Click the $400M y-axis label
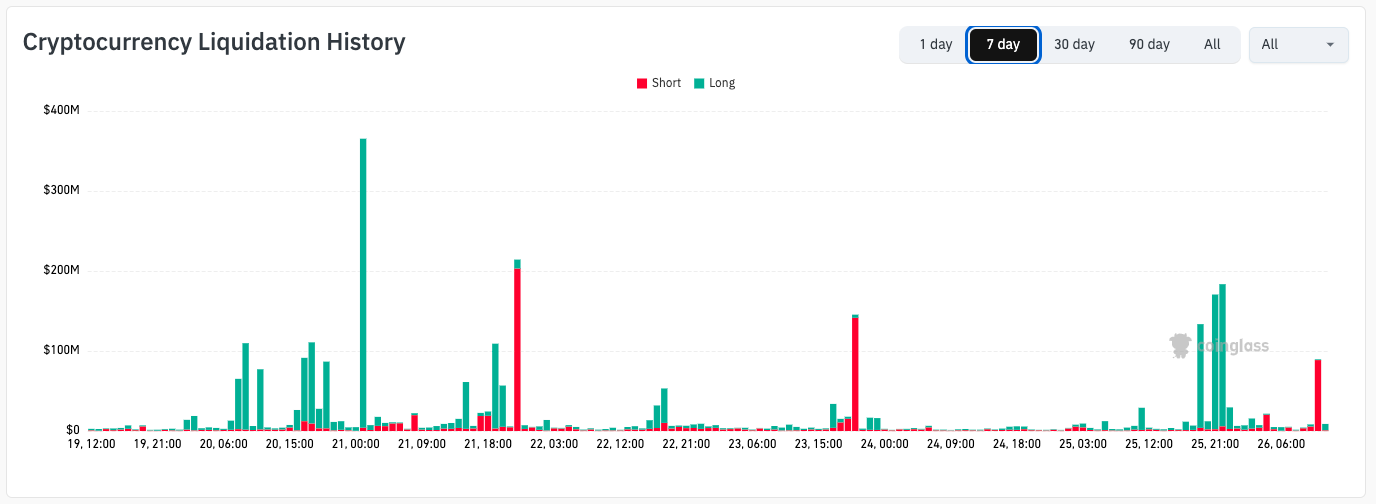Screen dimensions: 1376x504 coord(62,110)
